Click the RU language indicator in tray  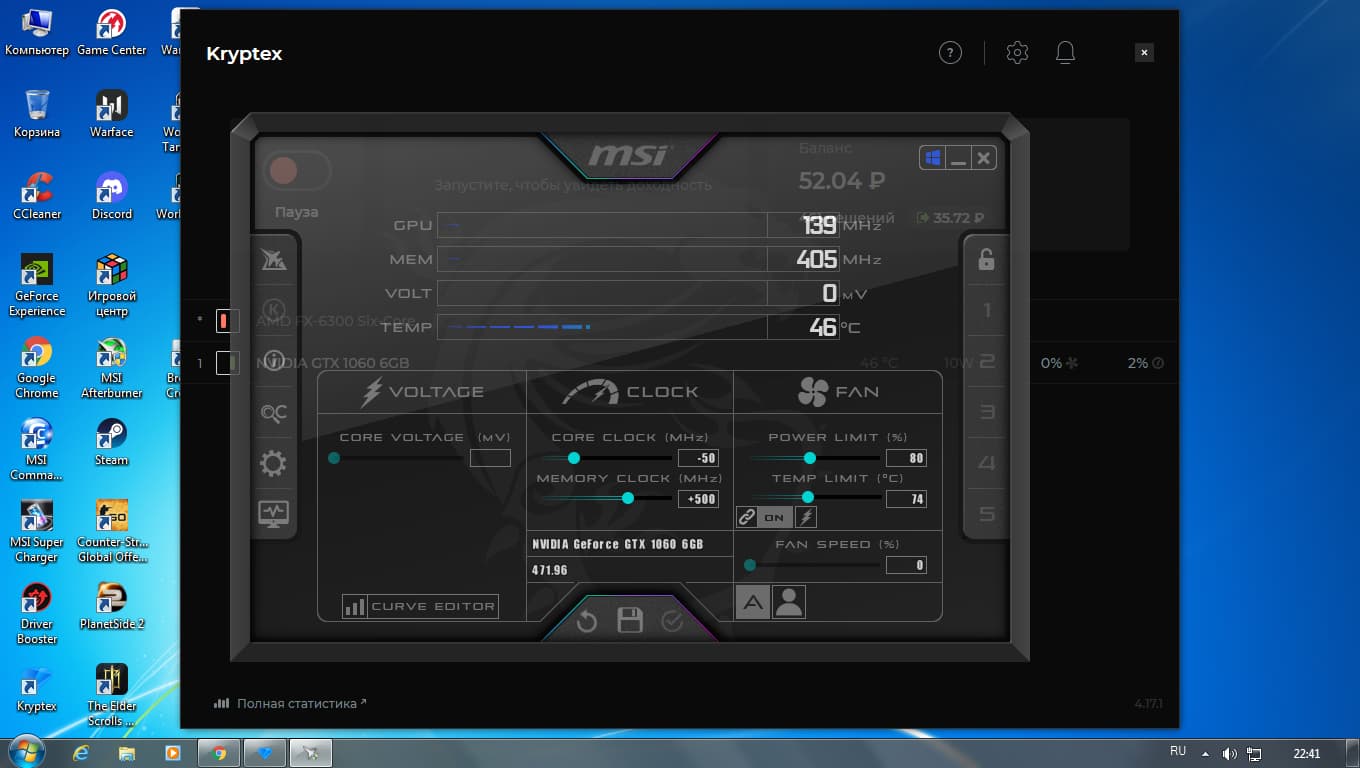(1178, 751)
